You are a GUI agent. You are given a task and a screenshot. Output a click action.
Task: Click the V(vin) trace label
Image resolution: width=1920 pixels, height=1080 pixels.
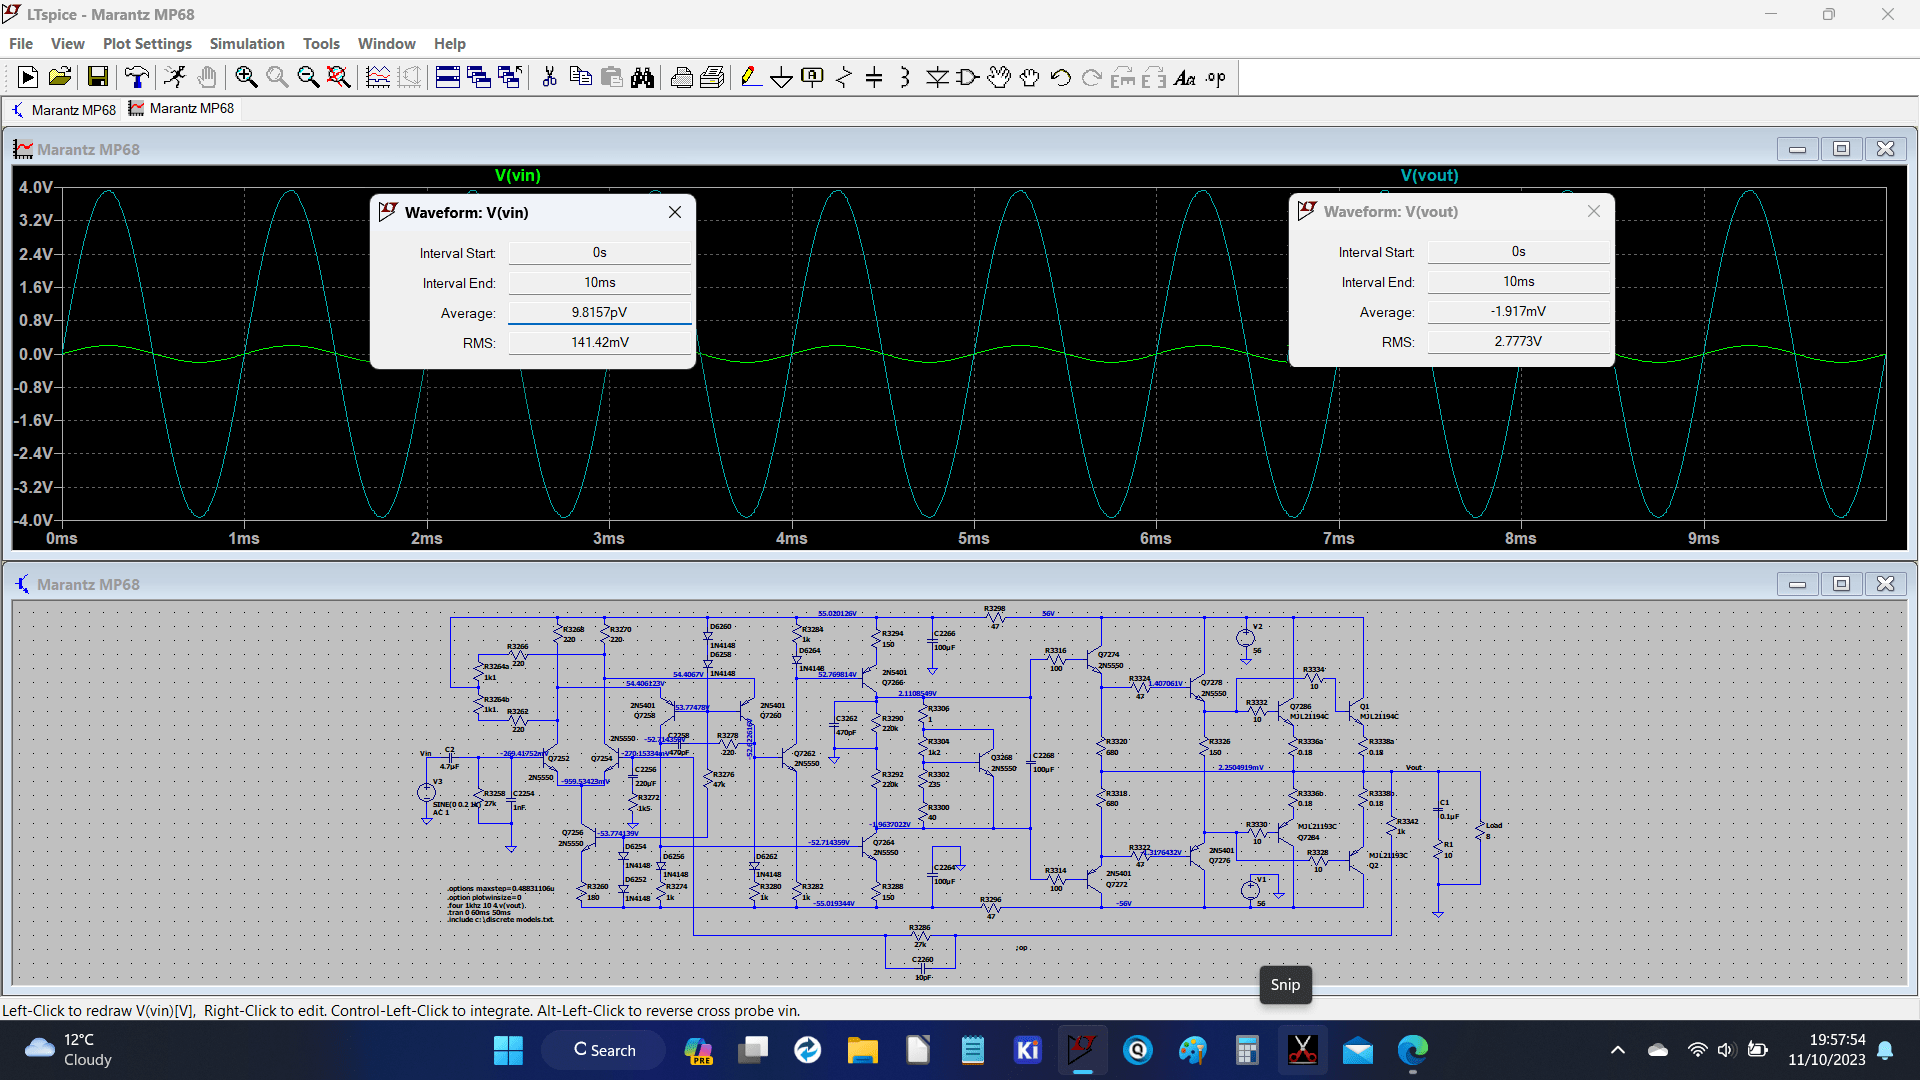(518, 175)
